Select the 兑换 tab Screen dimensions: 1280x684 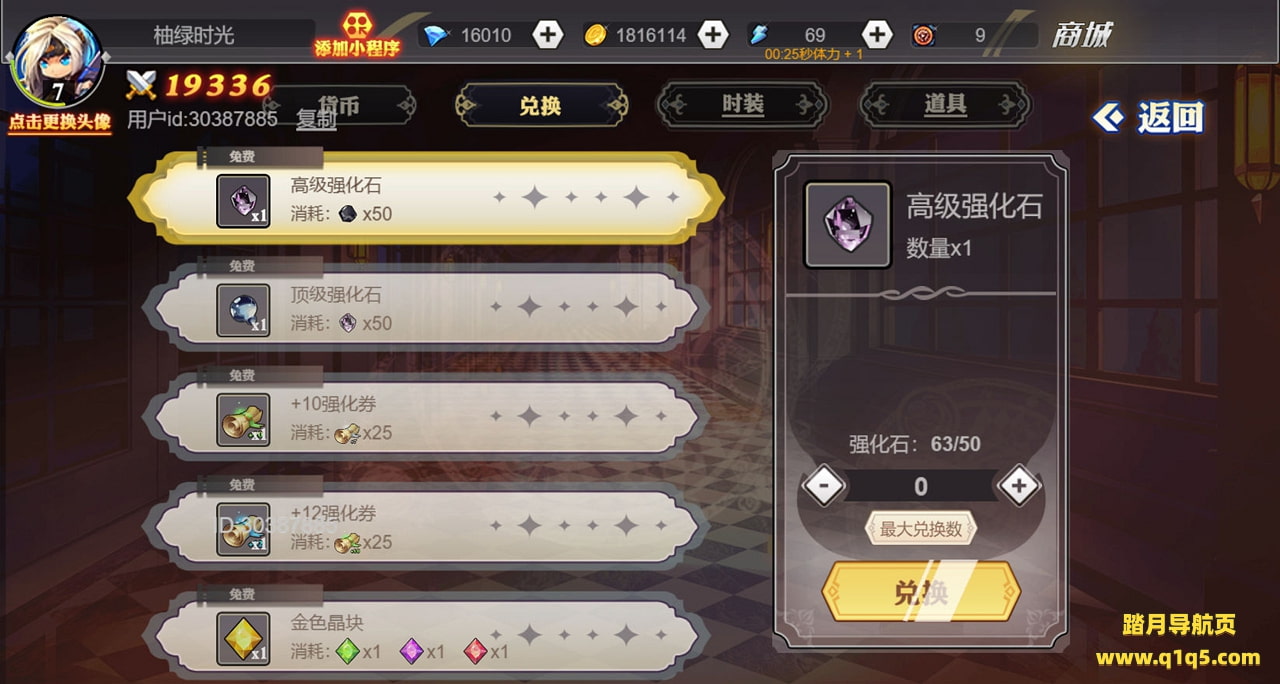[x=541, y=105]
